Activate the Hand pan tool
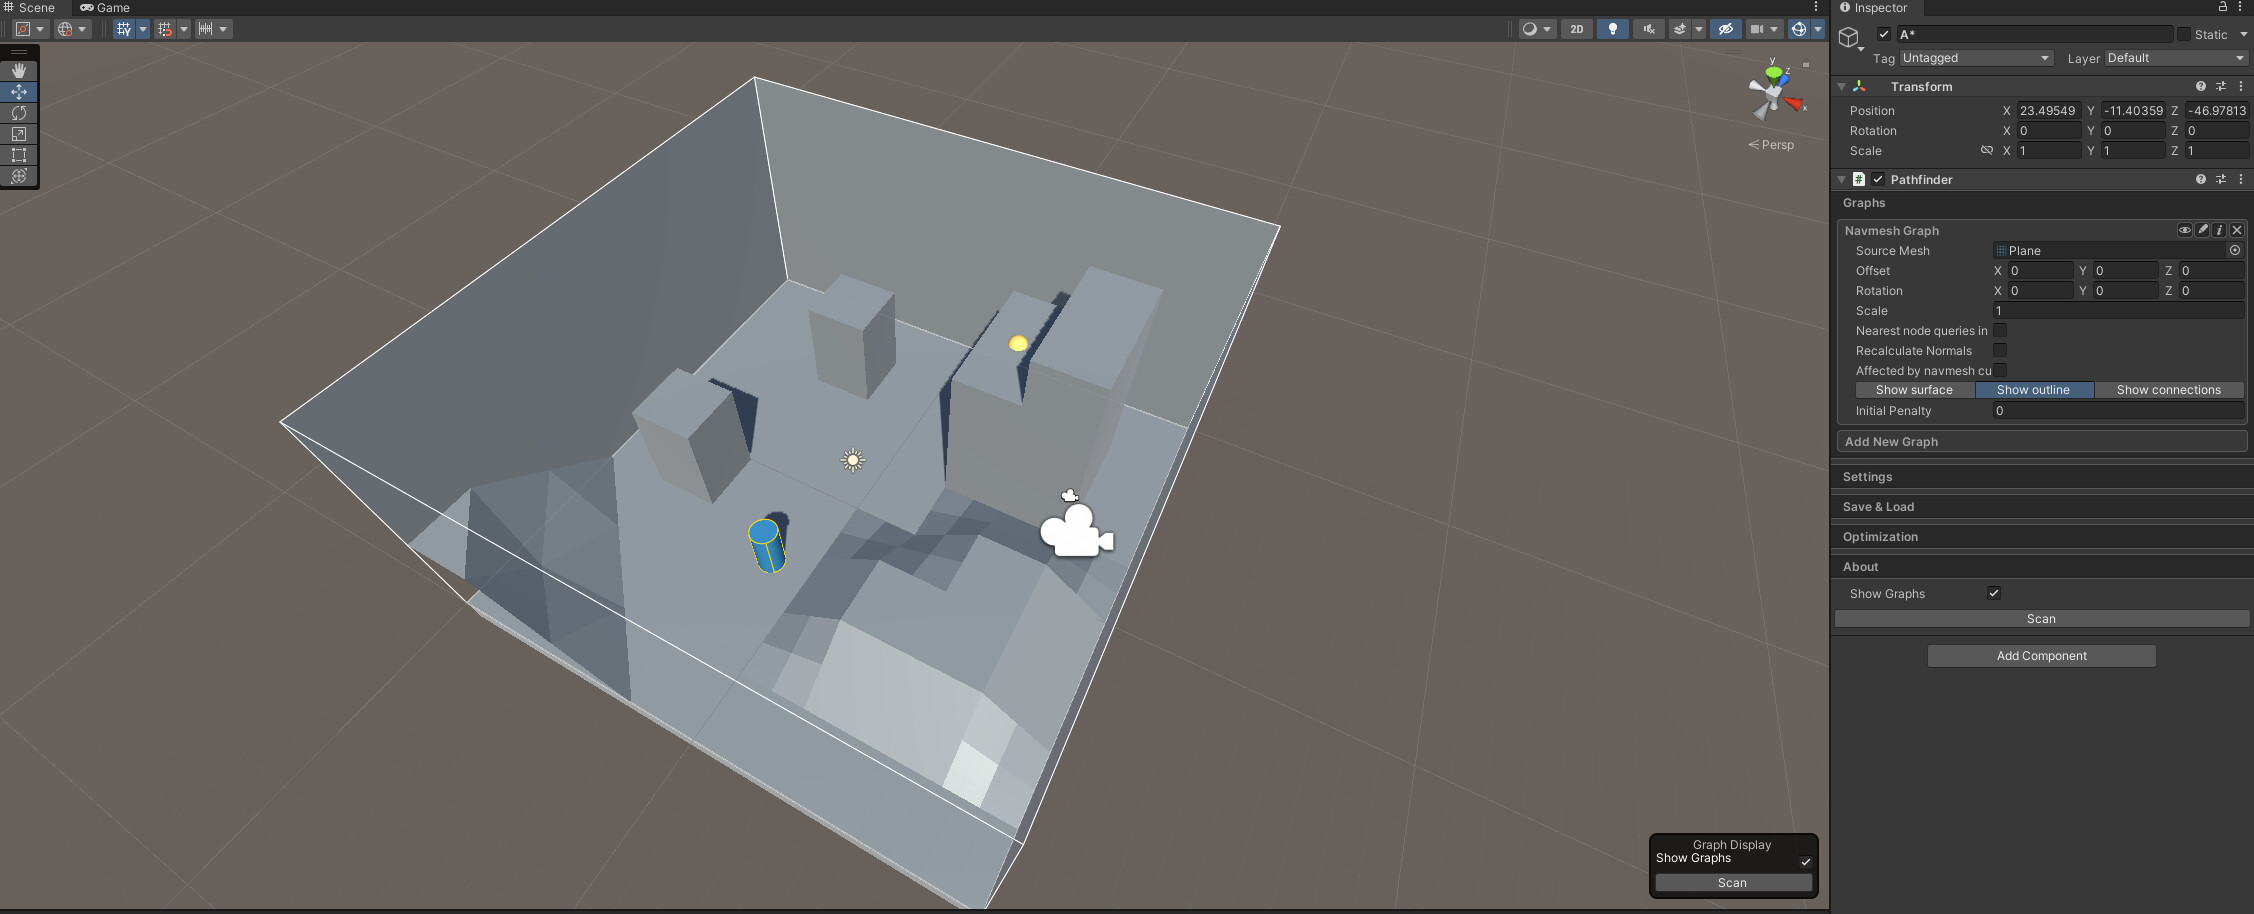The width and height of the screenshot is (2254, 914). click(18, 70)
